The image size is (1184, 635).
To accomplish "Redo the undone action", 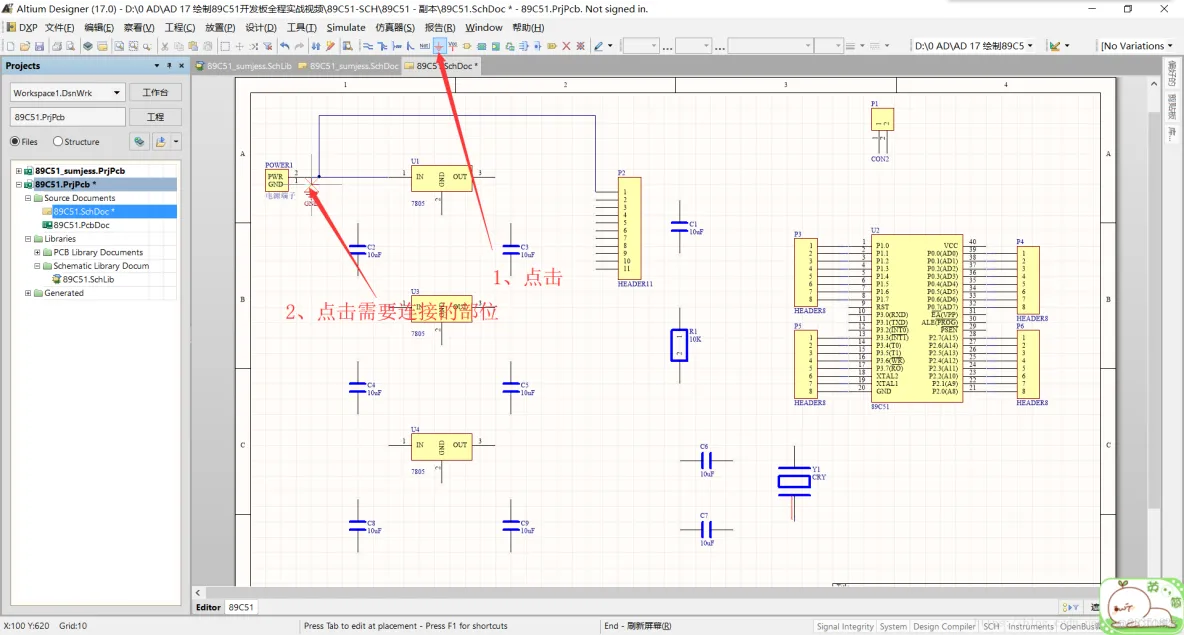I will pos(299,46).
